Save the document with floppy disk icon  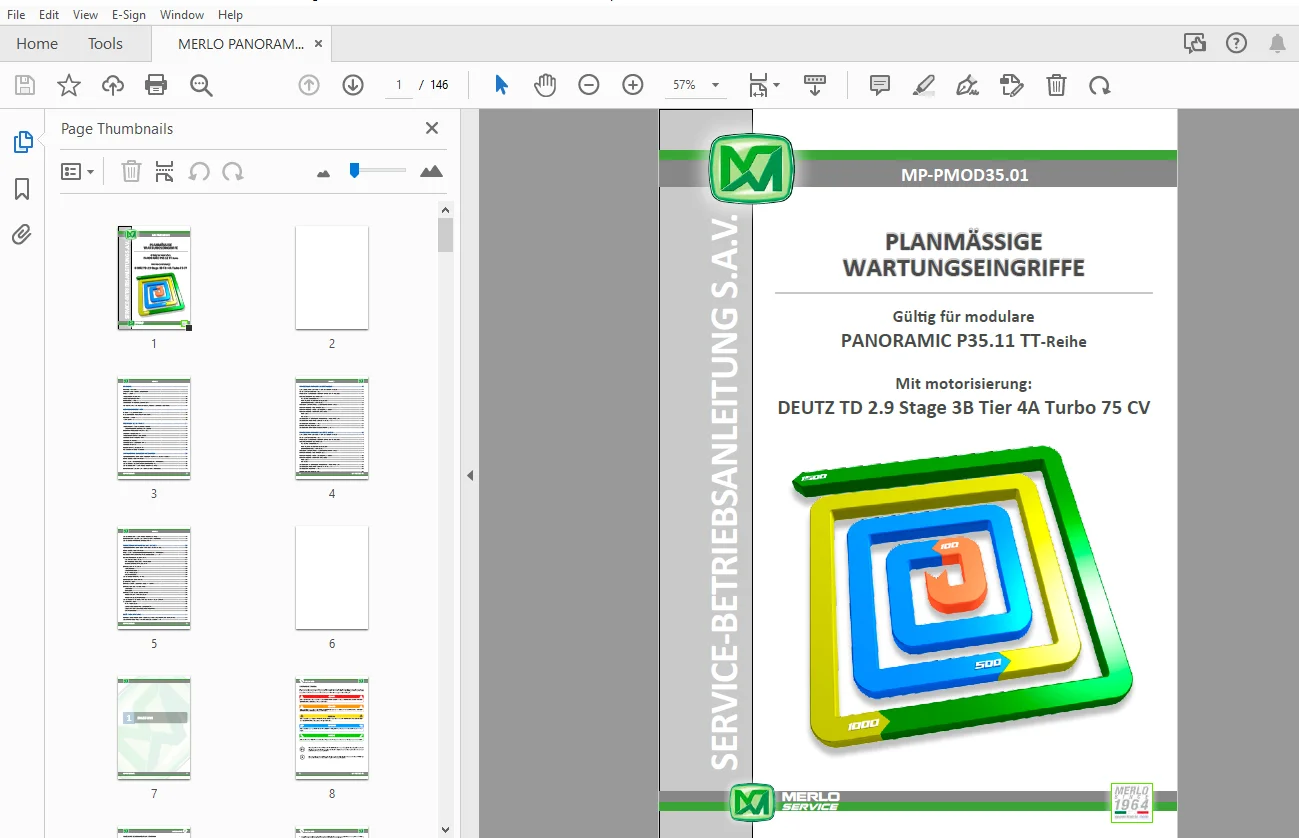tap(25, 85)
